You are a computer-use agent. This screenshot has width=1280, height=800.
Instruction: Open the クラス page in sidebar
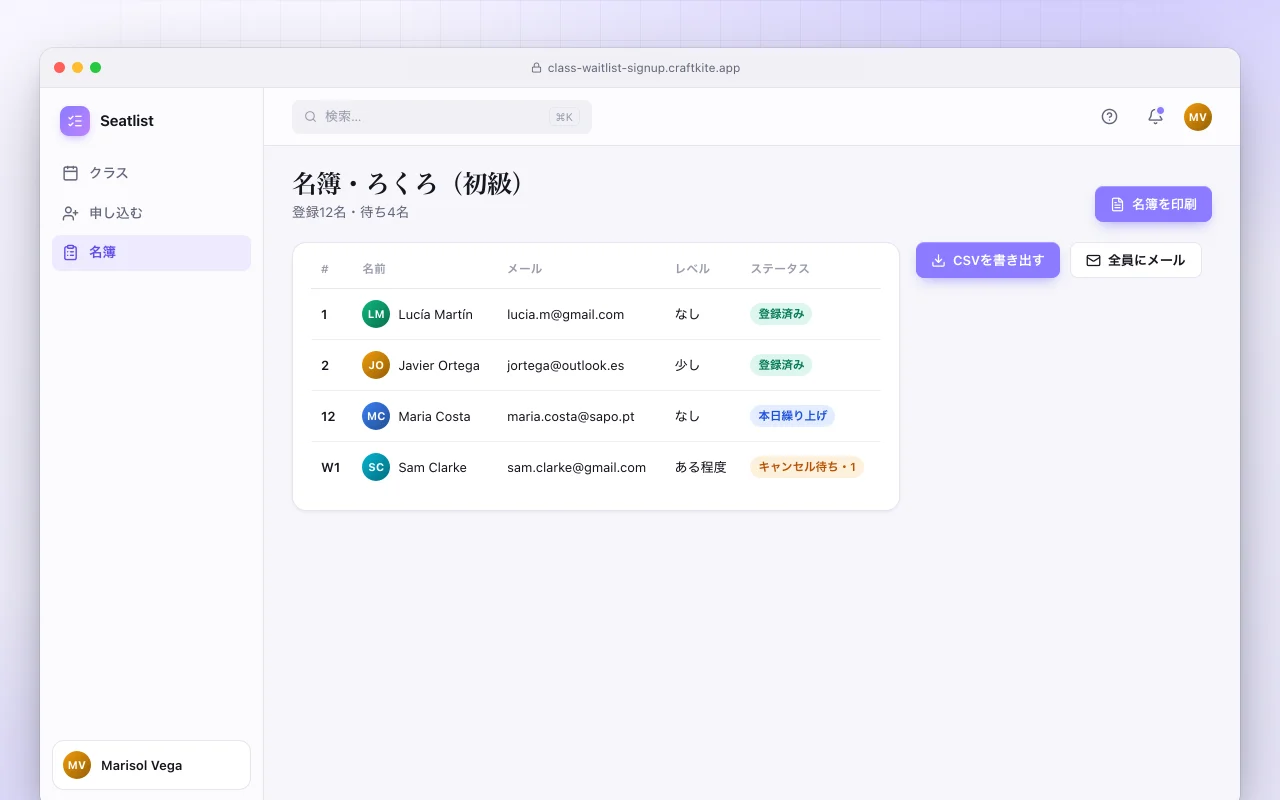151,173
